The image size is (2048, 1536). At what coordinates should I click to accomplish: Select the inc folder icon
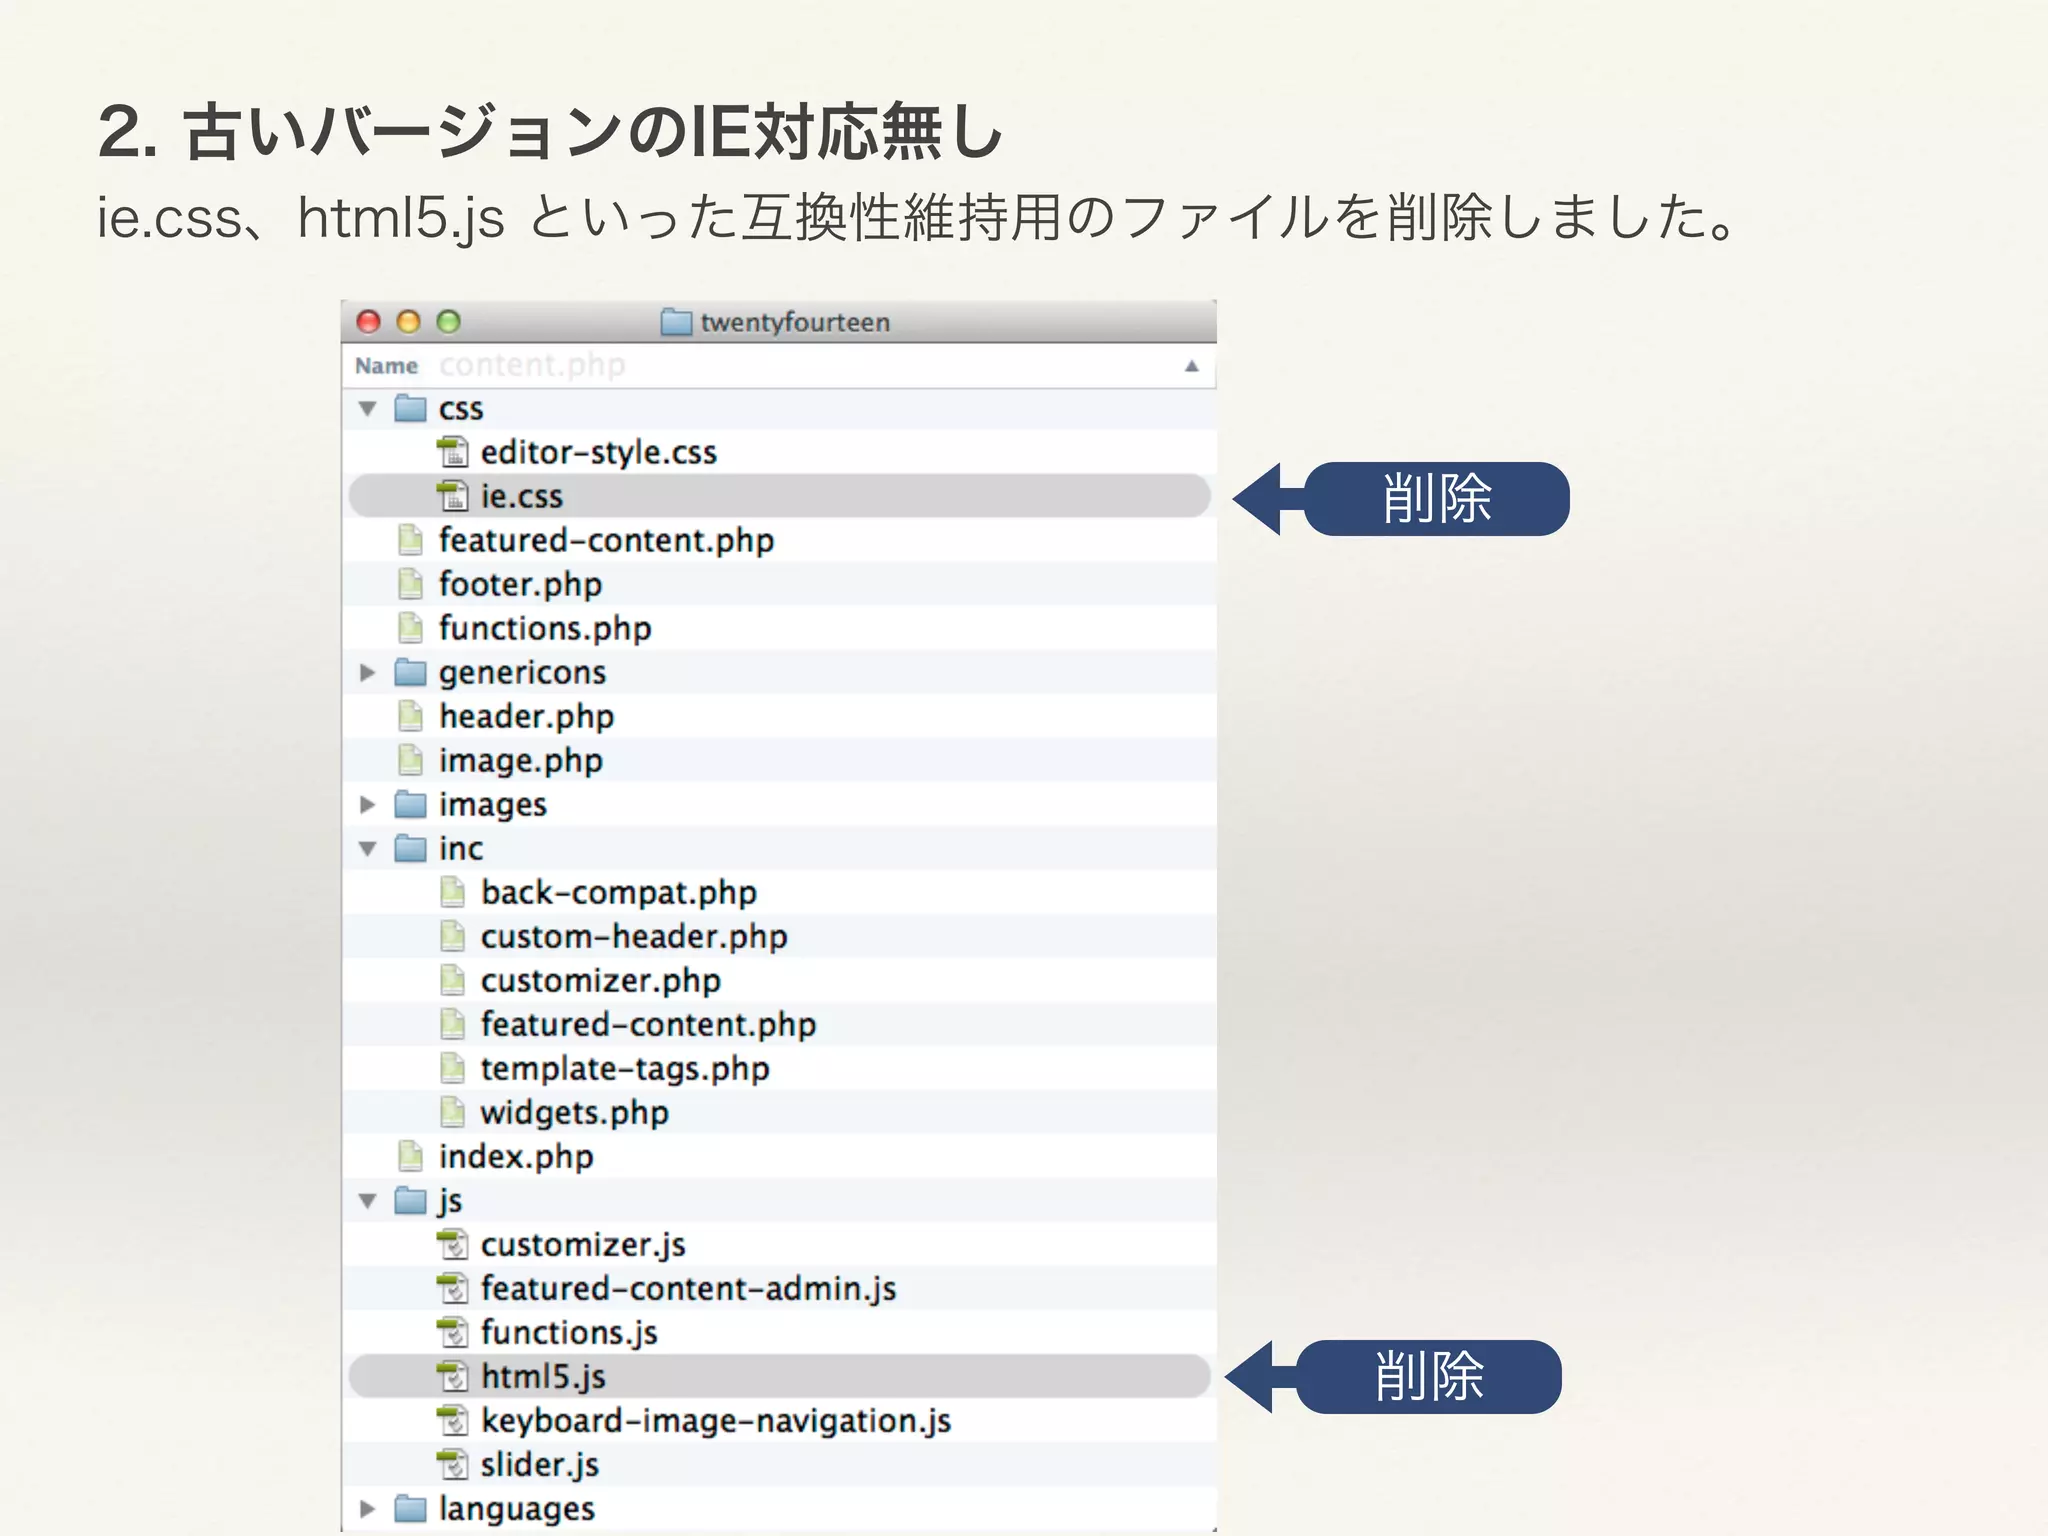point(410,848)
